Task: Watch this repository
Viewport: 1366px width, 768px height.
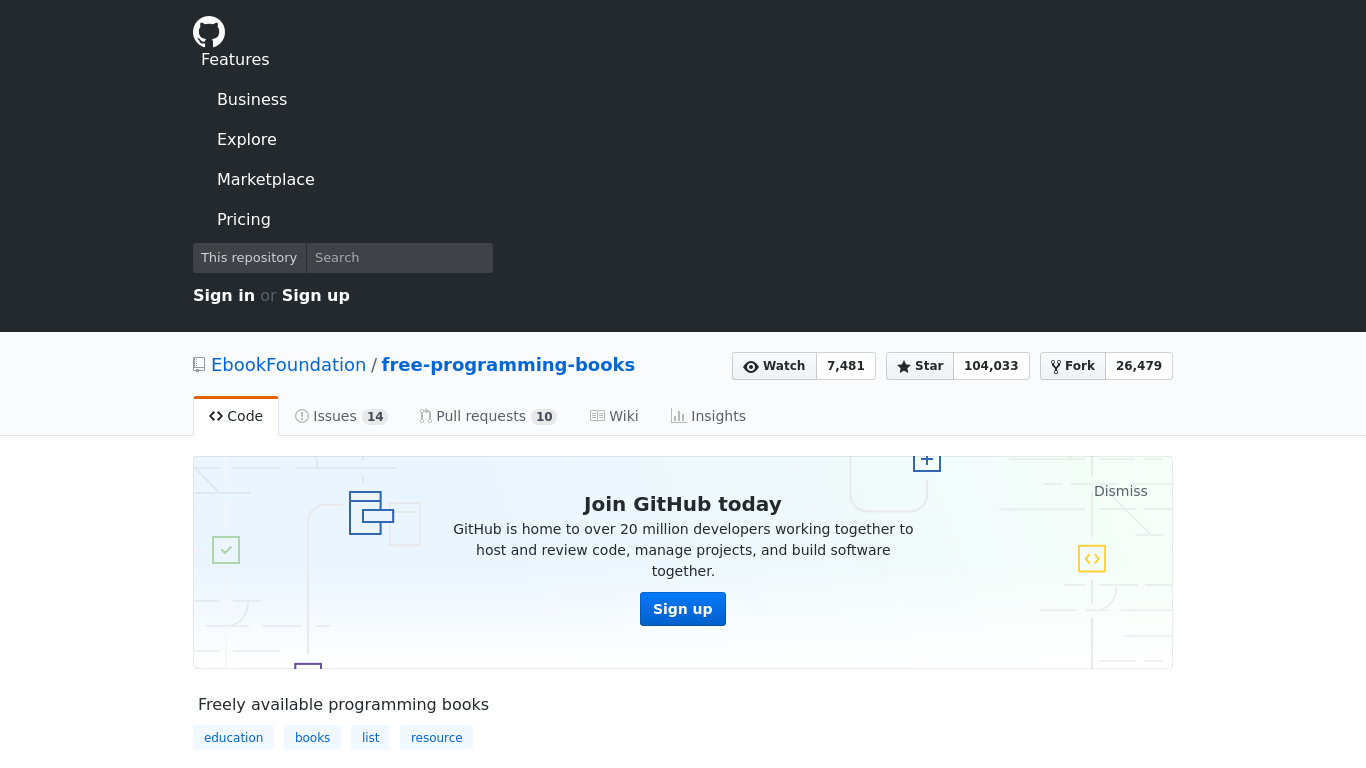Action: [775, 366]
